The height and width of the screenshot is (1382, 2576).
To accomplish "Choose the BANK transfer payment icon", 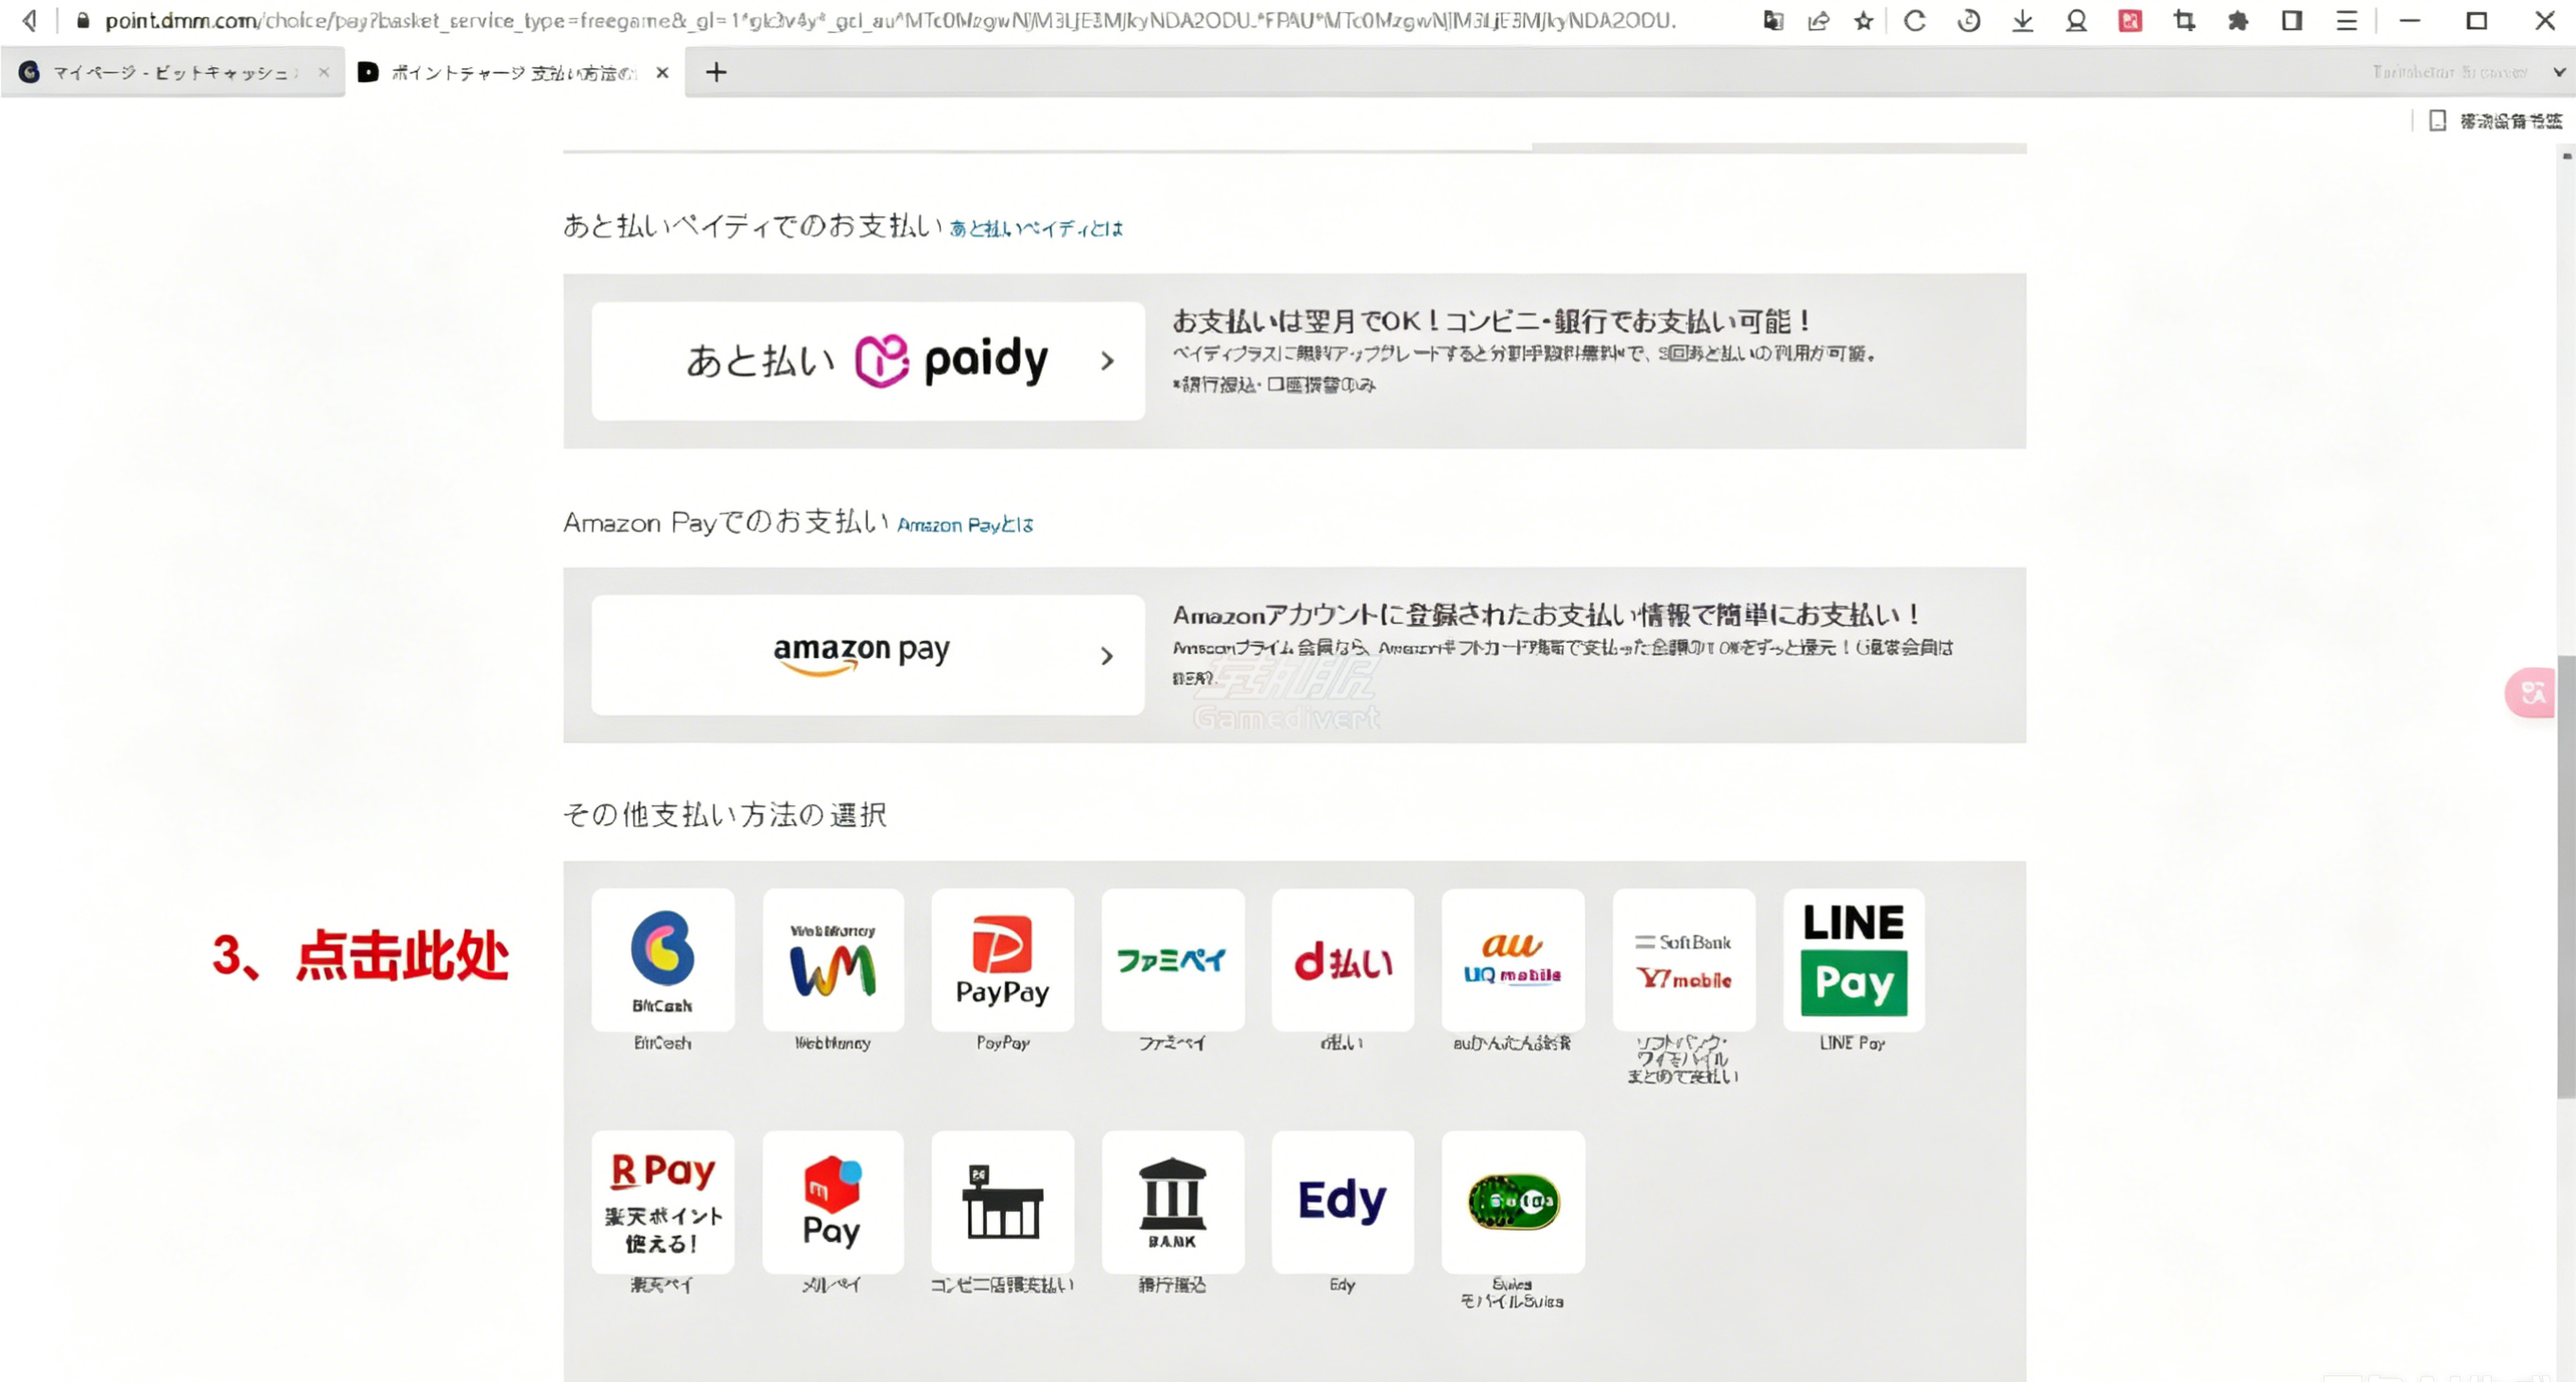I will point(1173,1202).
